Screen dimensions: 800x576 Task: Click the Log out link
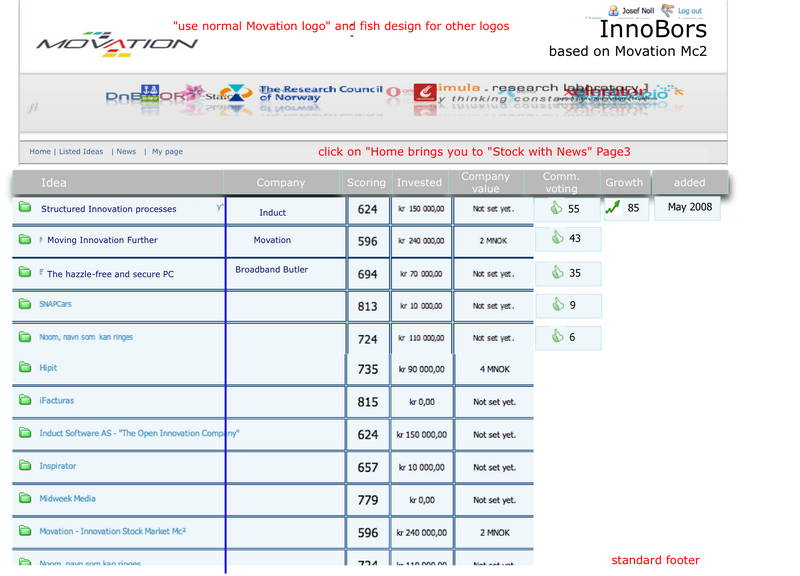[x=690, y=11]
